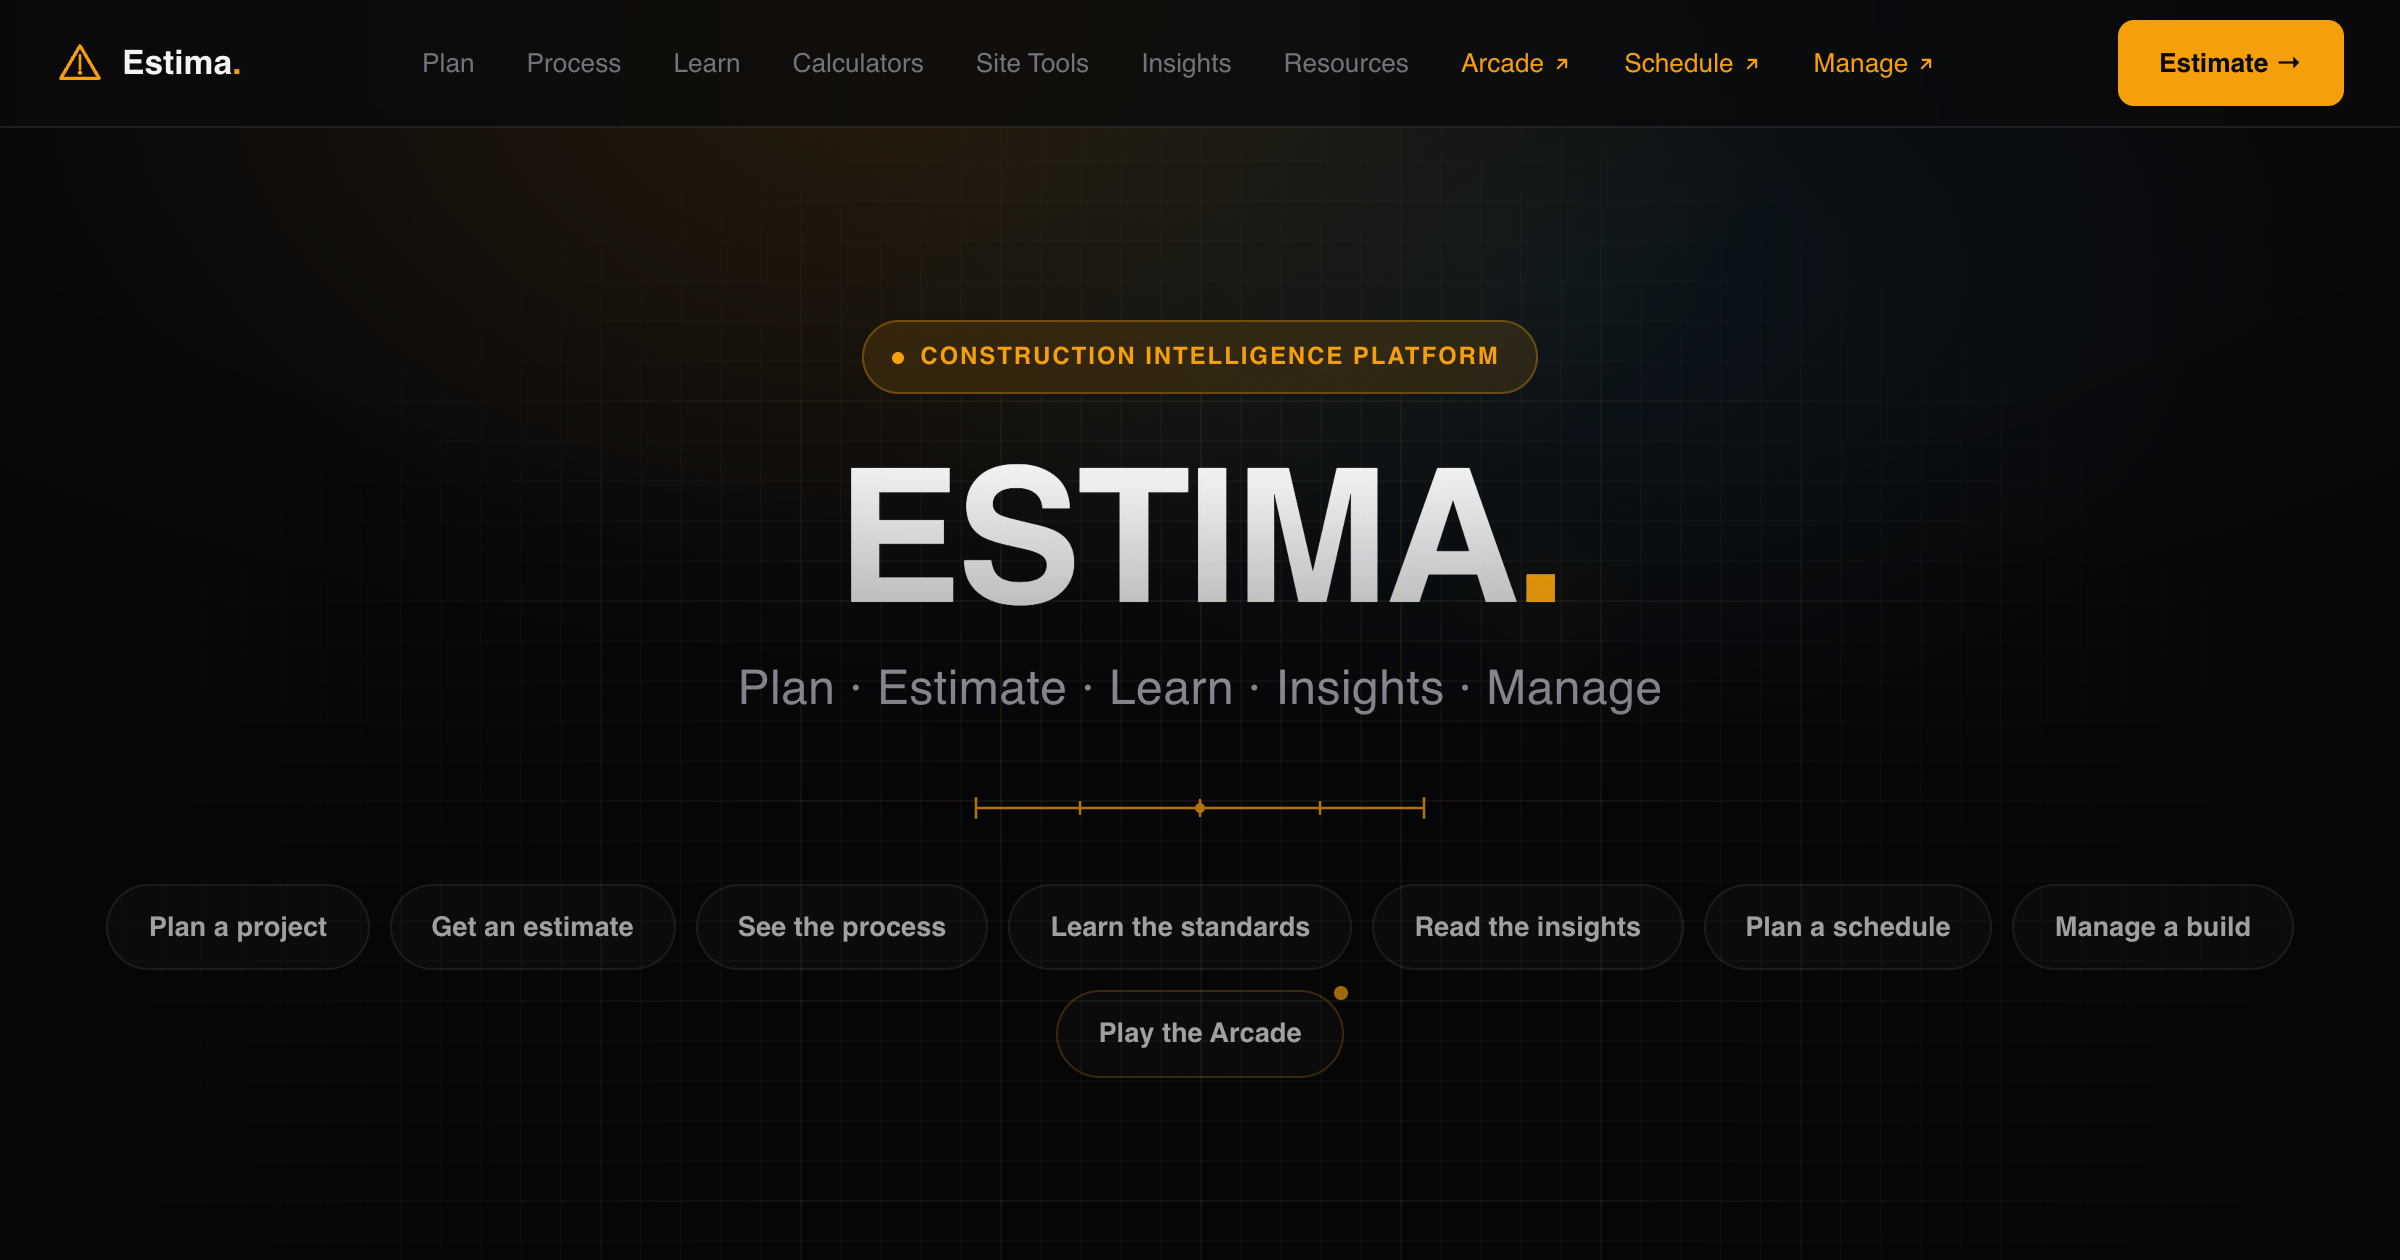Click the Estima triangle logo icon
The height and width of the screenshot is (1260, 2400).
click(80, 63)
